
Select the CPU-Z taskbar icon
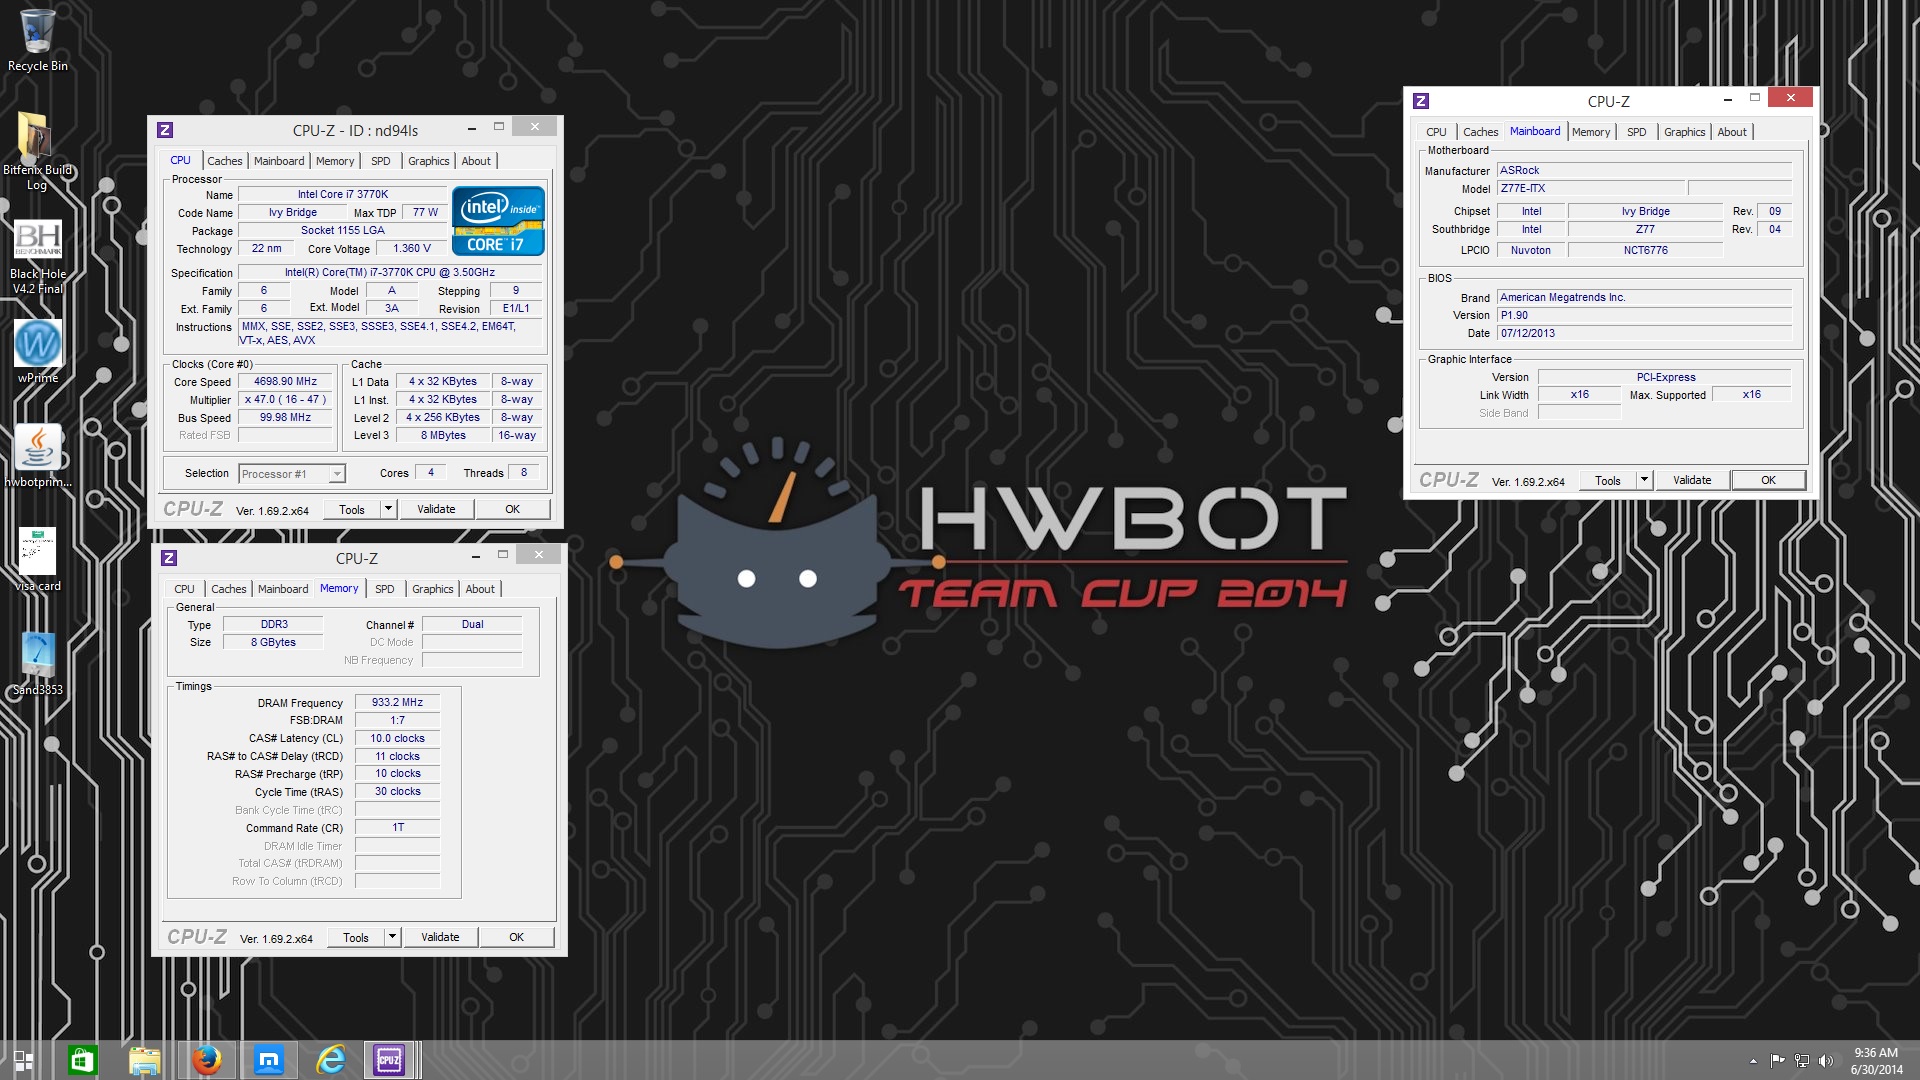(x=389, y=1060)
